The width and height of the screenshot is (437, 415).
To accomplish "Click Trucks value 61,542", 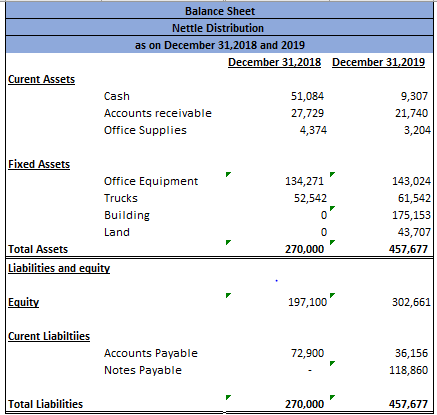I will pos(414,198).
